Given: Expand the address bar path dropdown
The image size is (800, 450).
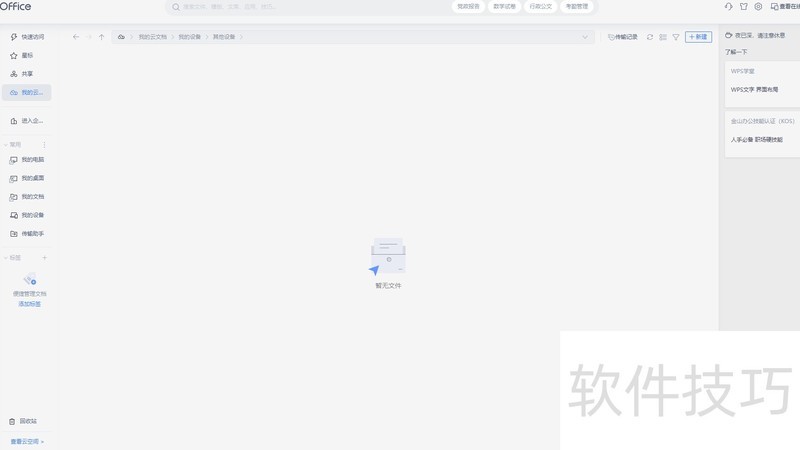Looking at the screenshot, I should click(x=585, y=37).
